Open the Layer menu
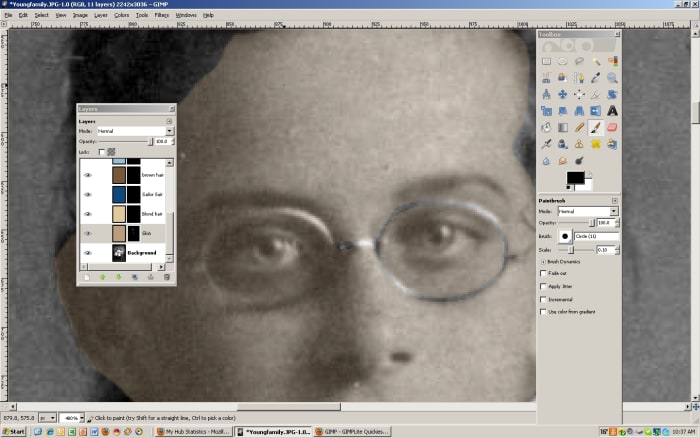The height and width of the screenshot is (438, 700). pyautogui.click(x=101, y=15)
